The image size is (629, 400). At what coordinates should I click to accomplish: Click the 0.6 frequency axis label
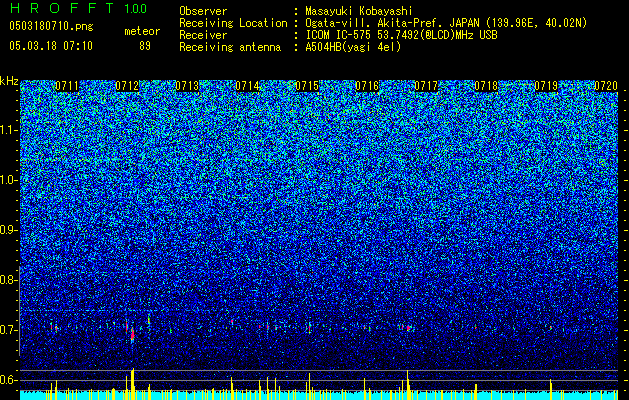[7, 380]
